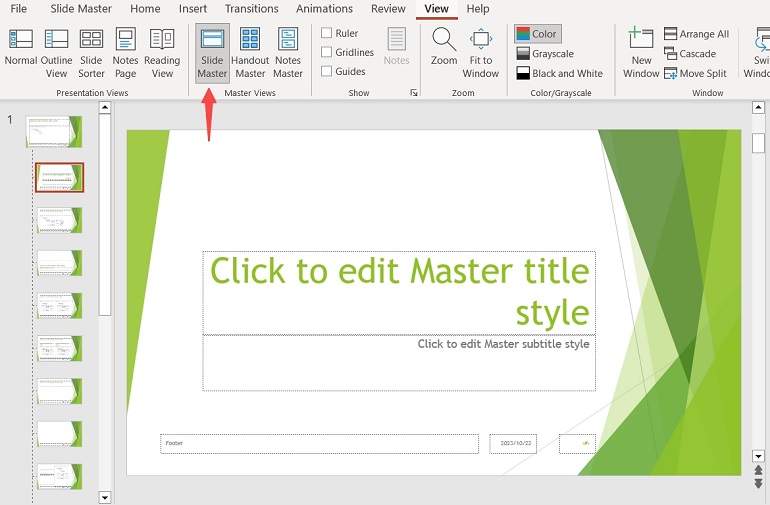Open Handout Master view

point(250,52)
